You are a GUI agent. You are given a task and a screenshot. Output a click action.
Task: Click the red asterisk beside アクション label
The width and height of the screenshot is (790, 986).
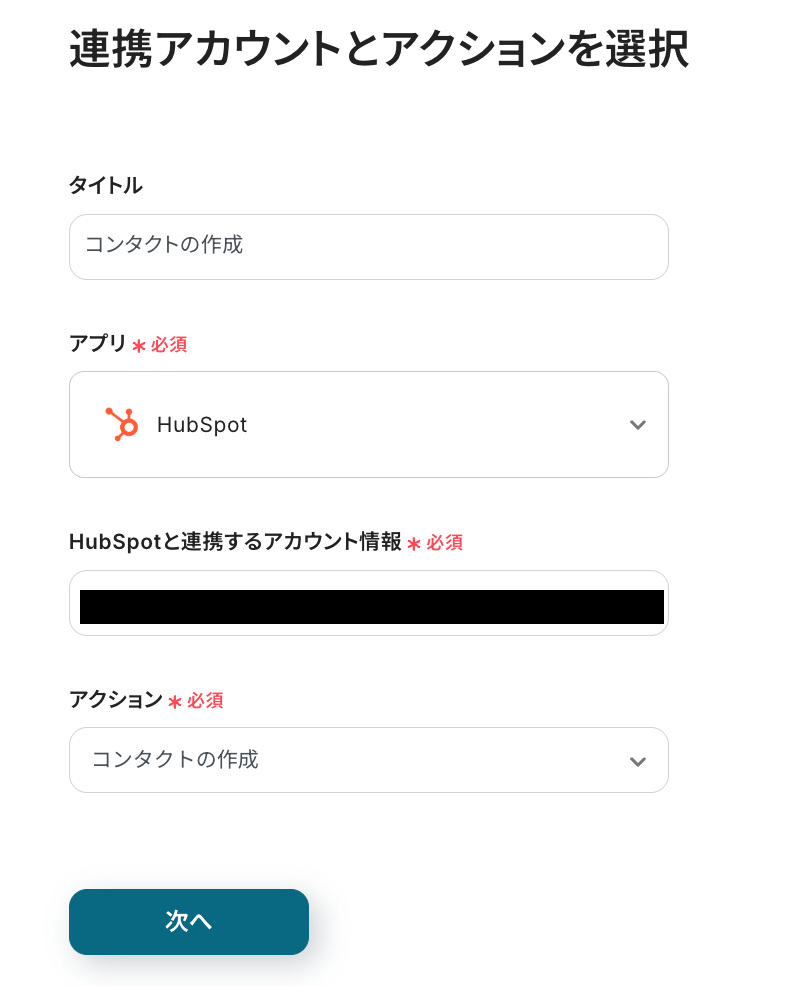175,702
